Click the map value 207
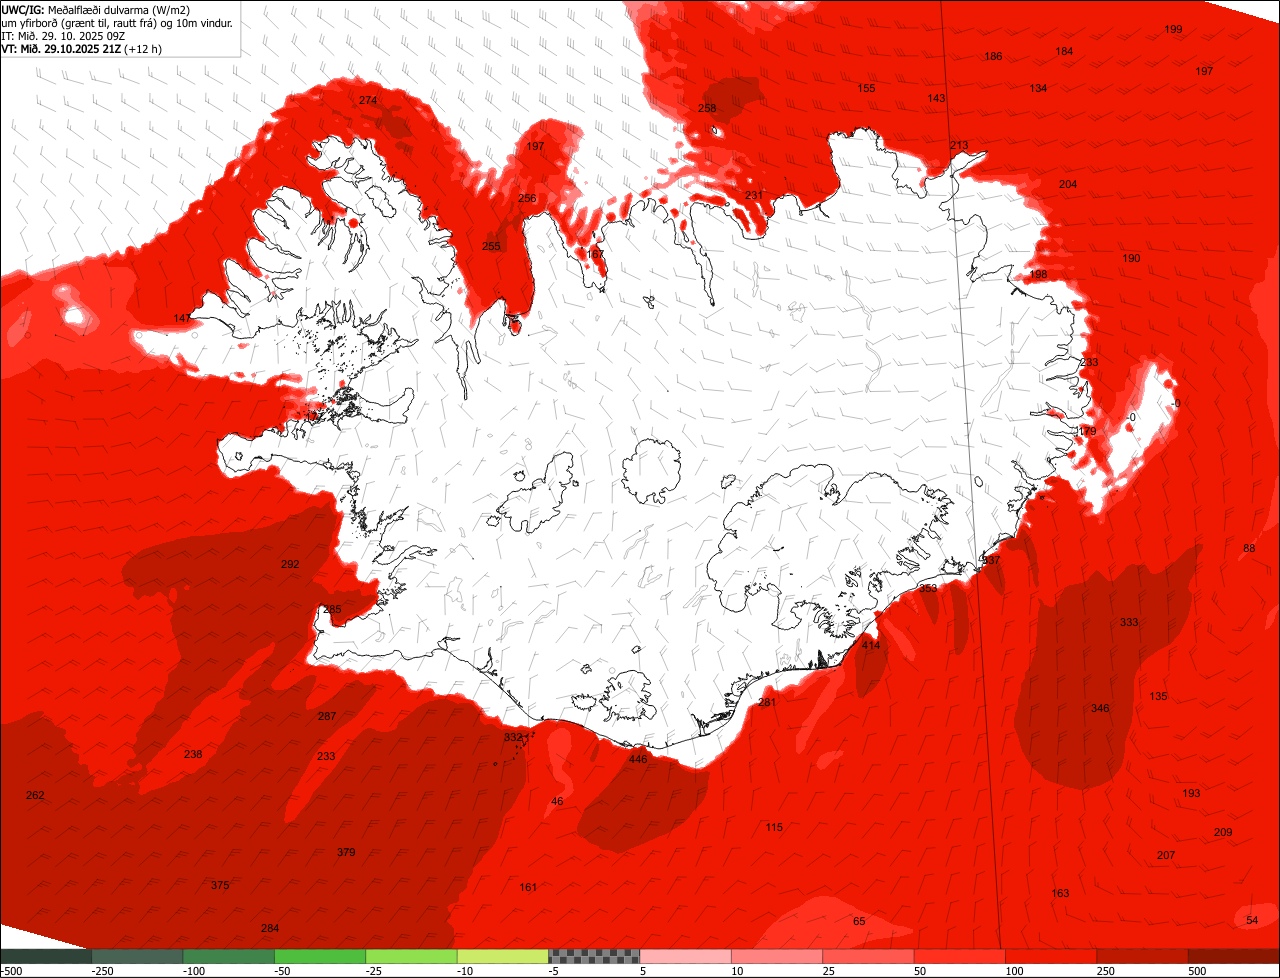This screenshot has height=978, width=1280. (1166, 855)
